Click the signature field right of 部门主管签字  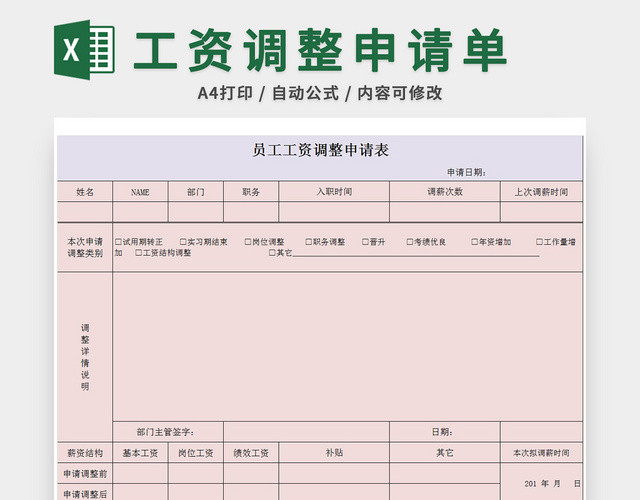pos(307,432)
